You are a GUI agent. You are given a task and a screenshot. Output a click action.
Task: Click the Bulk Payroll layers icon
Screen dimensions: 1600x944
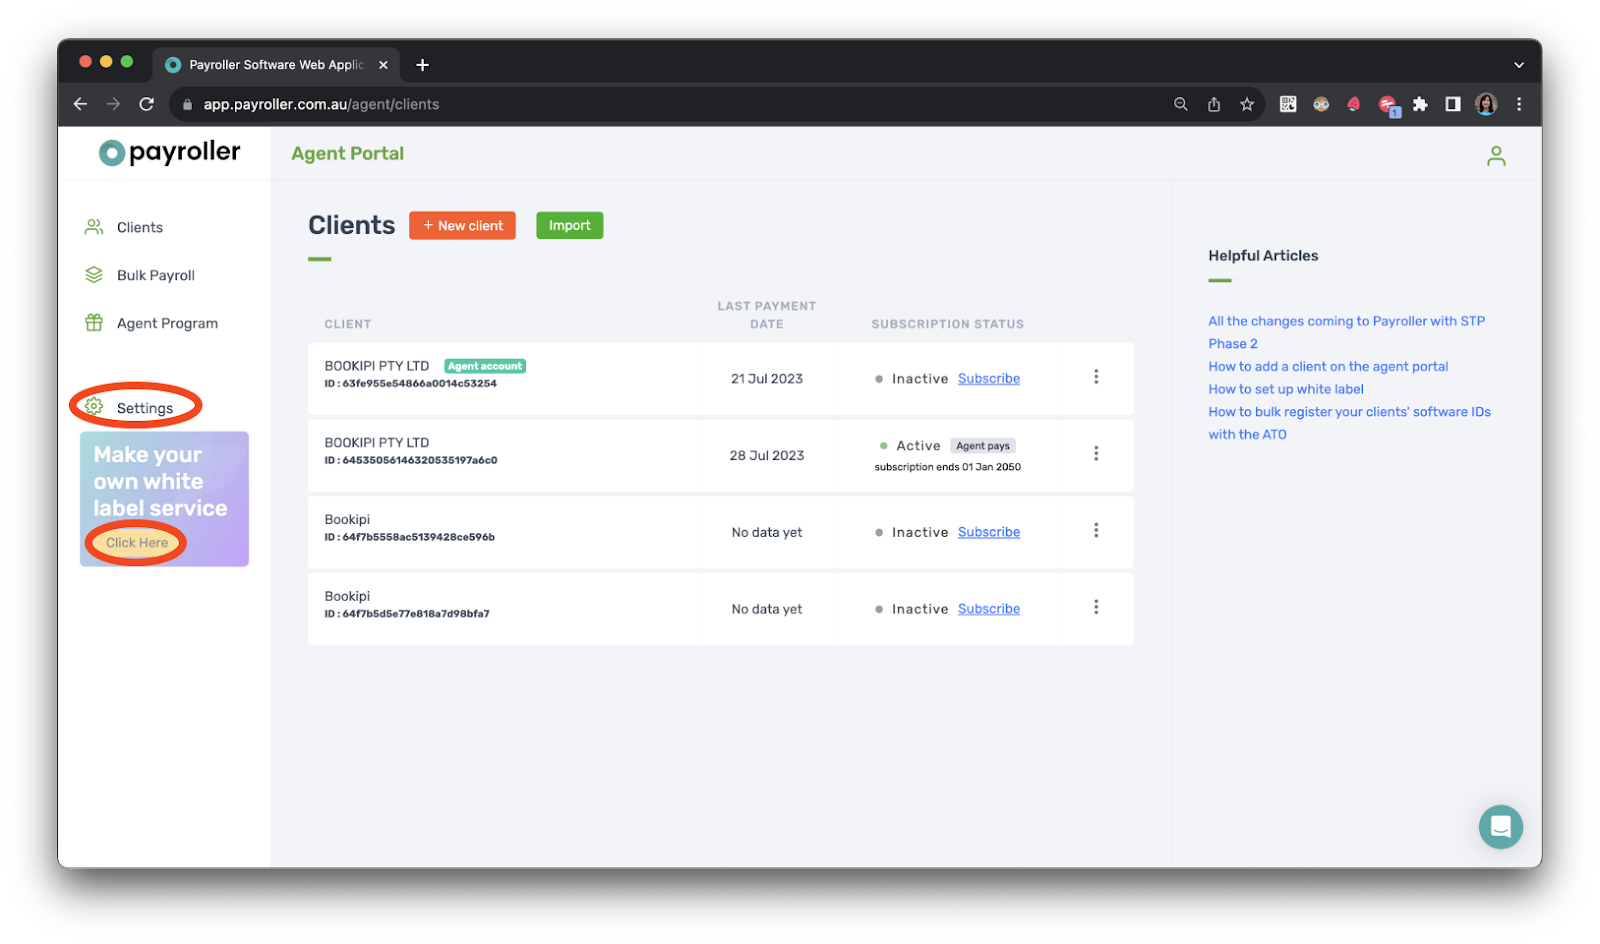(x=94, y=275)
